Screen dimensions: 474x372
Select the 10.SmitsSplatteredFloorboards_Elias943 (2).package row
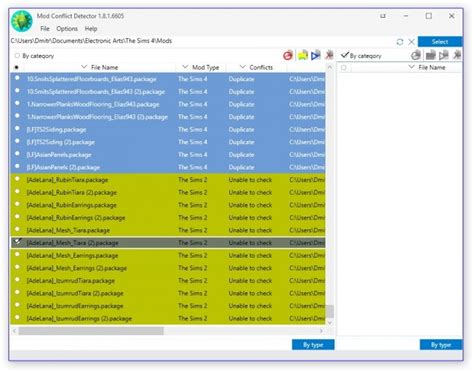point(168,92)
